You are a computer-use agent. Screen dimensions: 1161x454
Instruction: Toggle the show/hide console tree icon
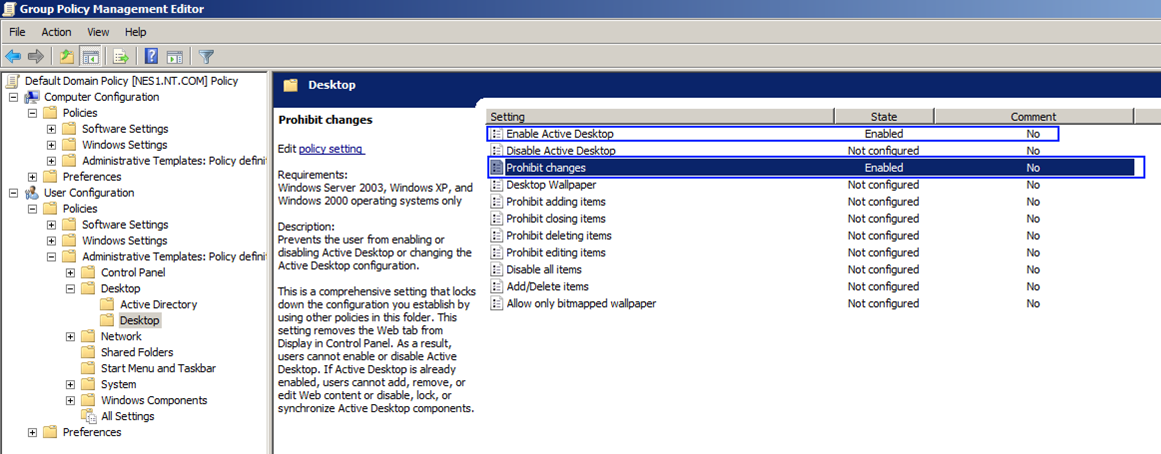[x=91, y=56]
